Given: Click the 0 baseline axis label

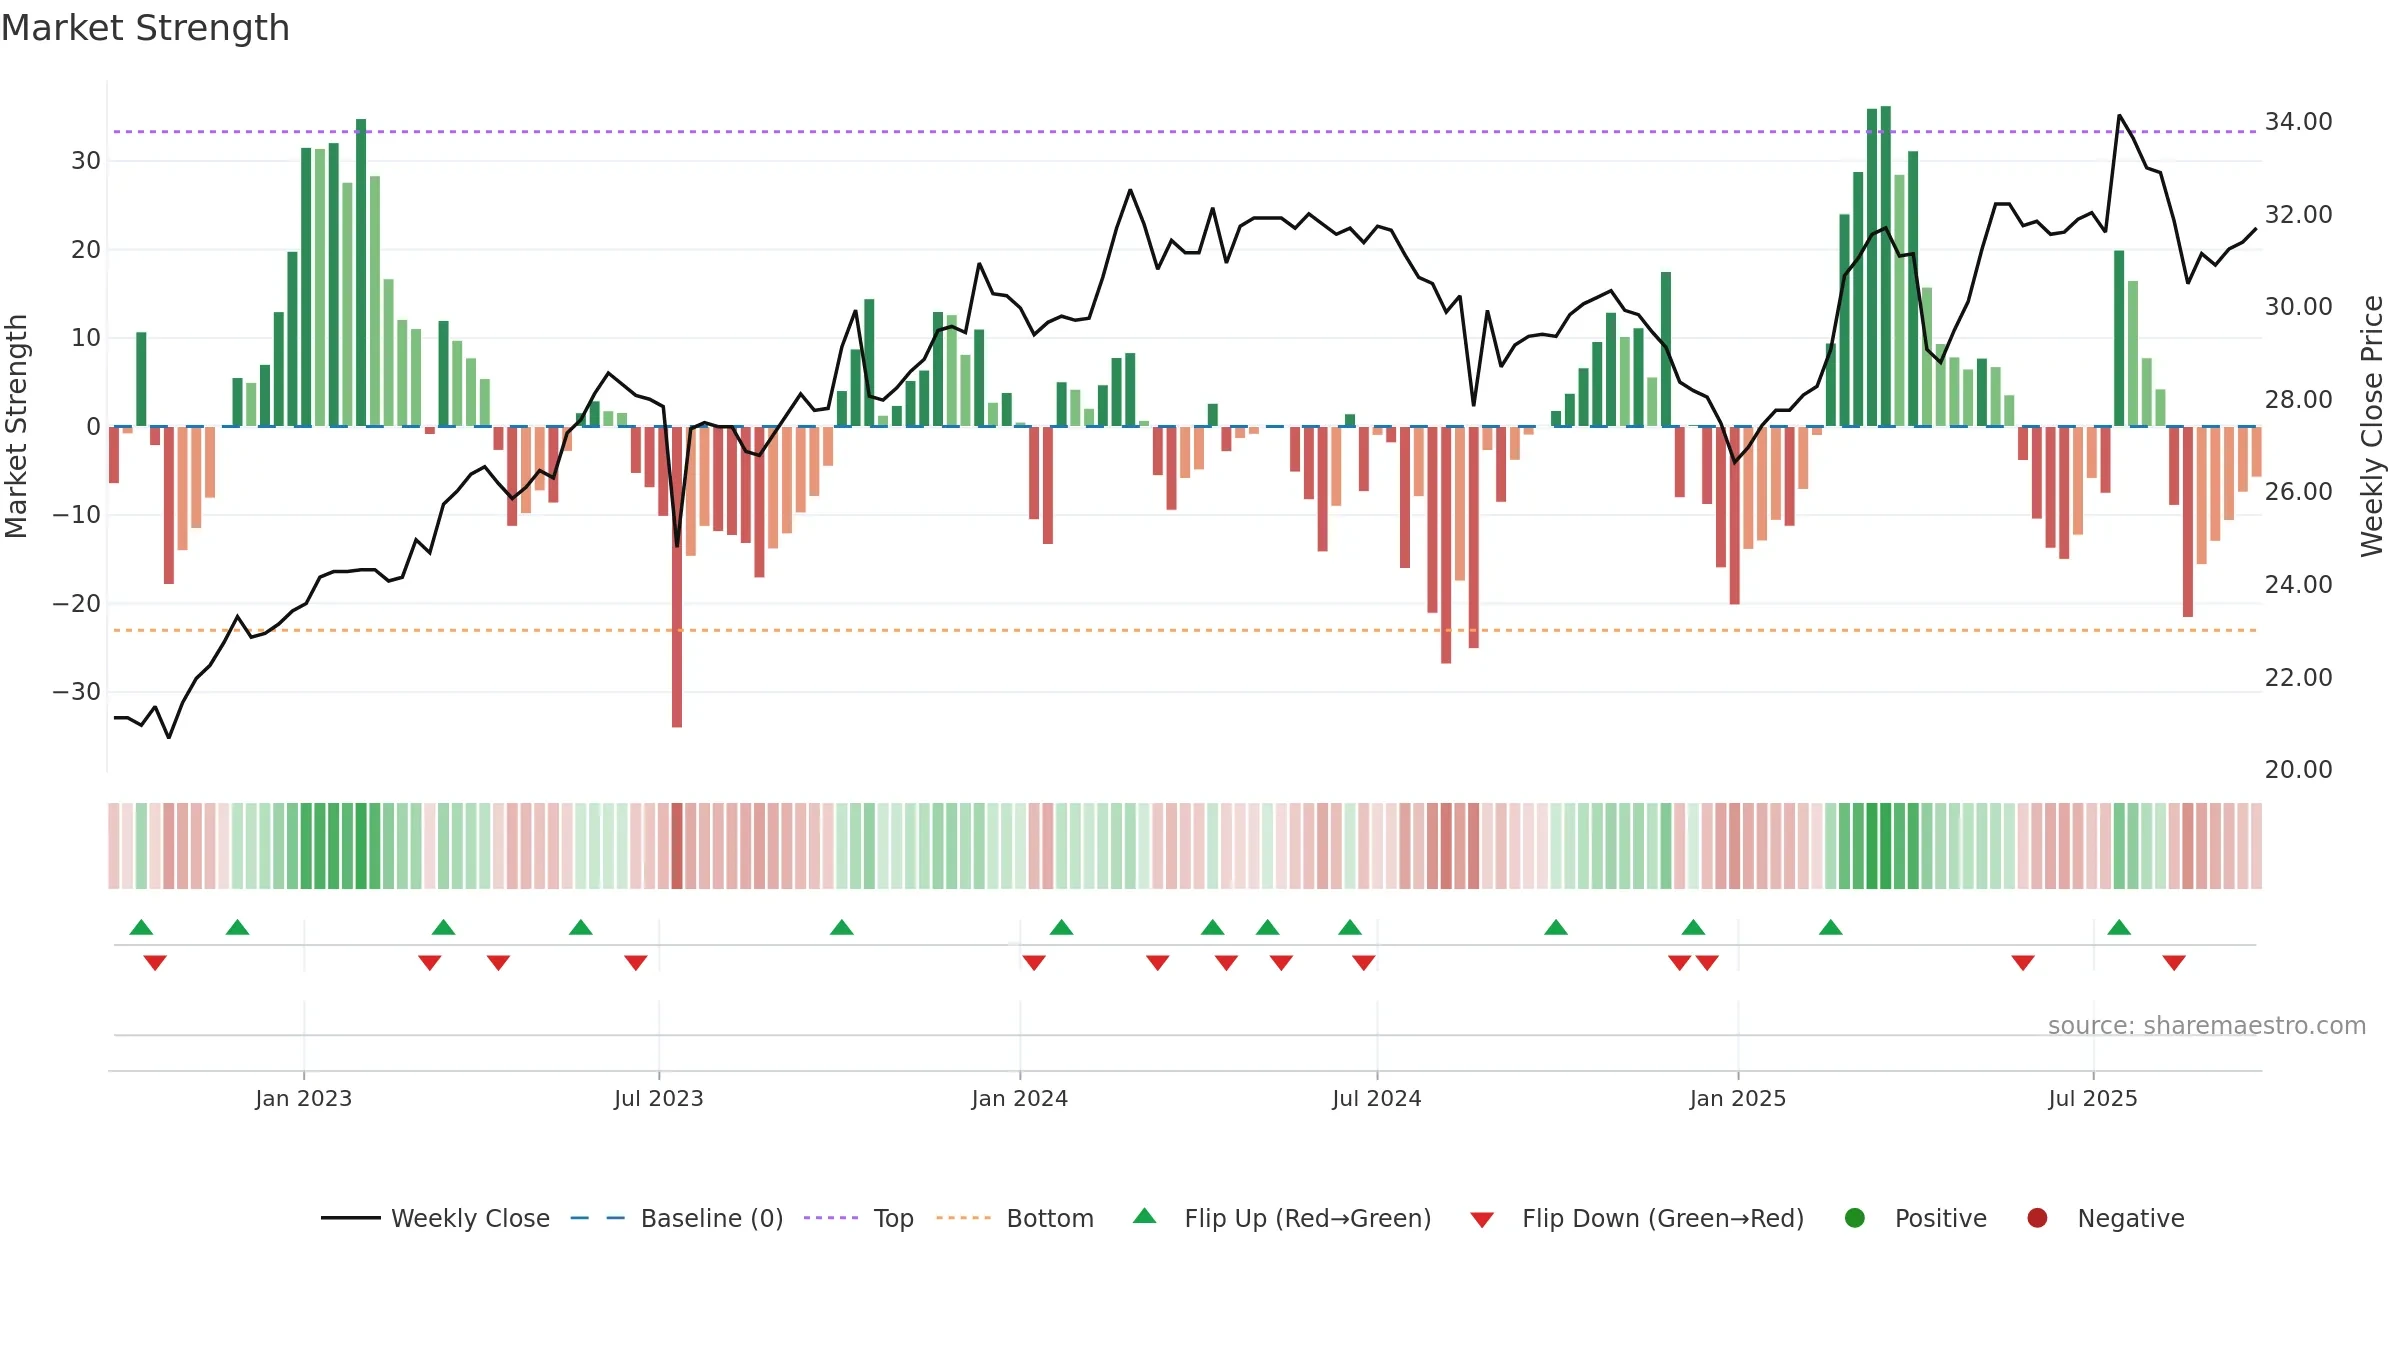Looking at the screenshot, I should (x=93, y=427).
